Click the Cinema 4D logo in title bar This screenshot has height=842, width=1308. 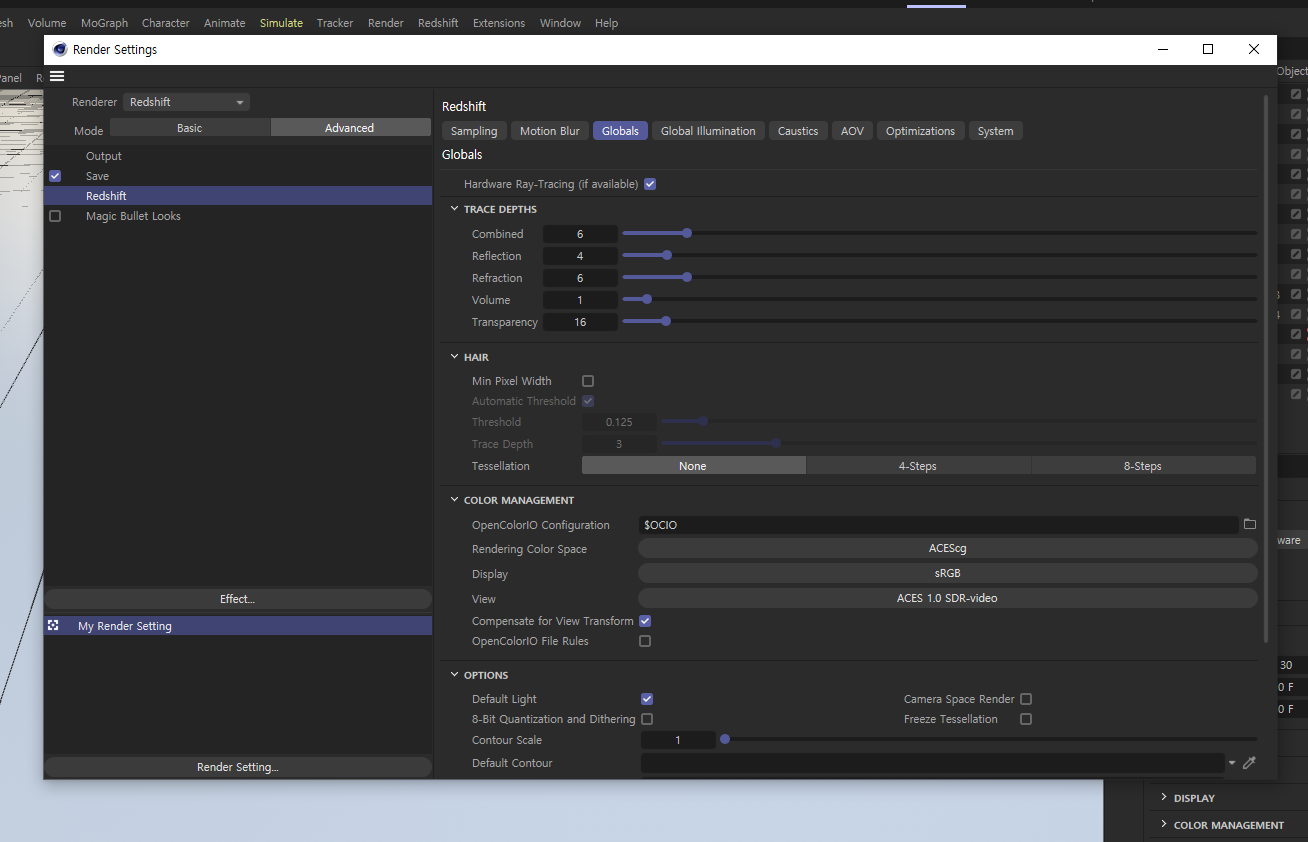pyautogui.click(x=60, y=49)
